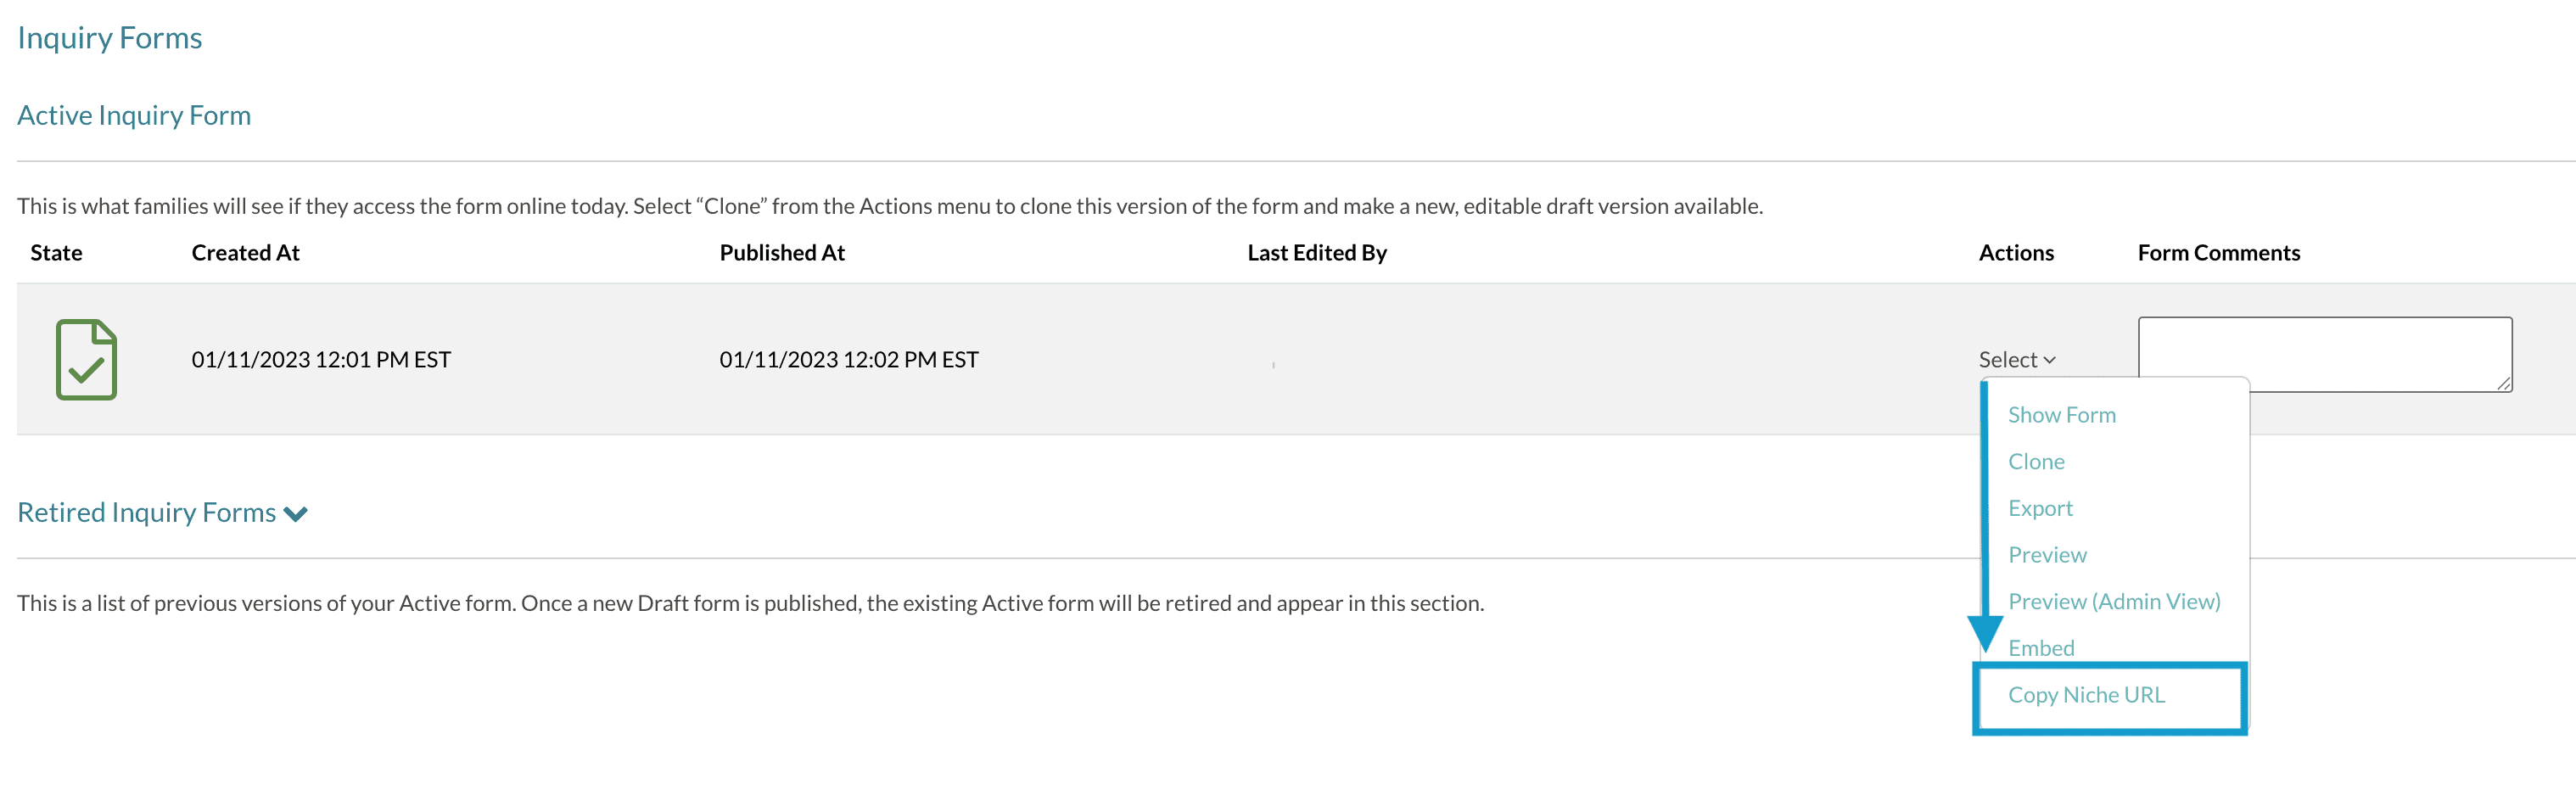Pick the Preview menu option

(2046, 555)
